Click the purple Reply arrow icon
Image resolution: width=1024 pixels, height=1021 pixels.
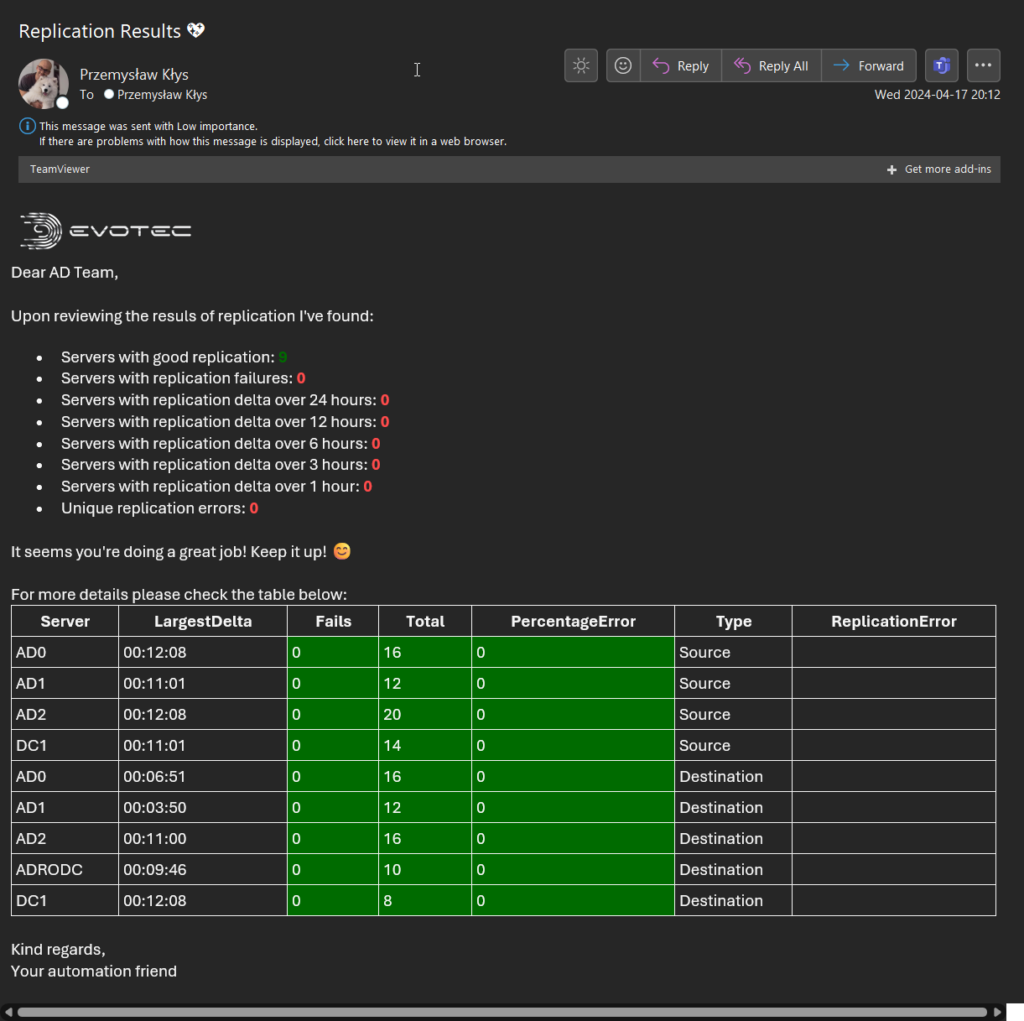(660, 65)
